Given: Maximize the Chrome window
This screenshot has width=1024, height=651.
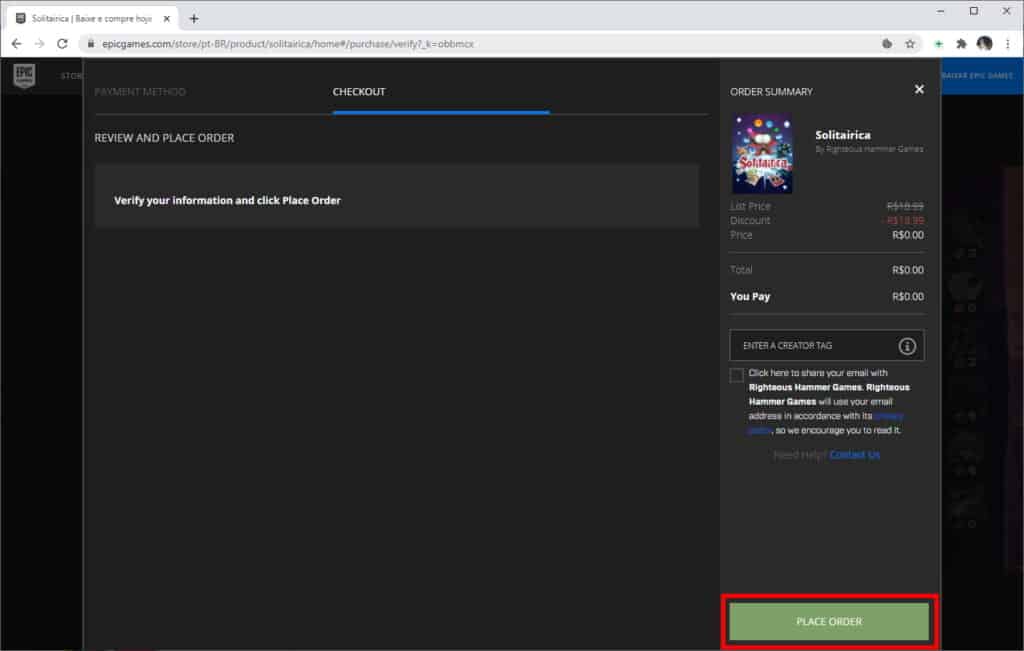Looking at the screenshot, I should pyautogui.click(x=974, y=11).
